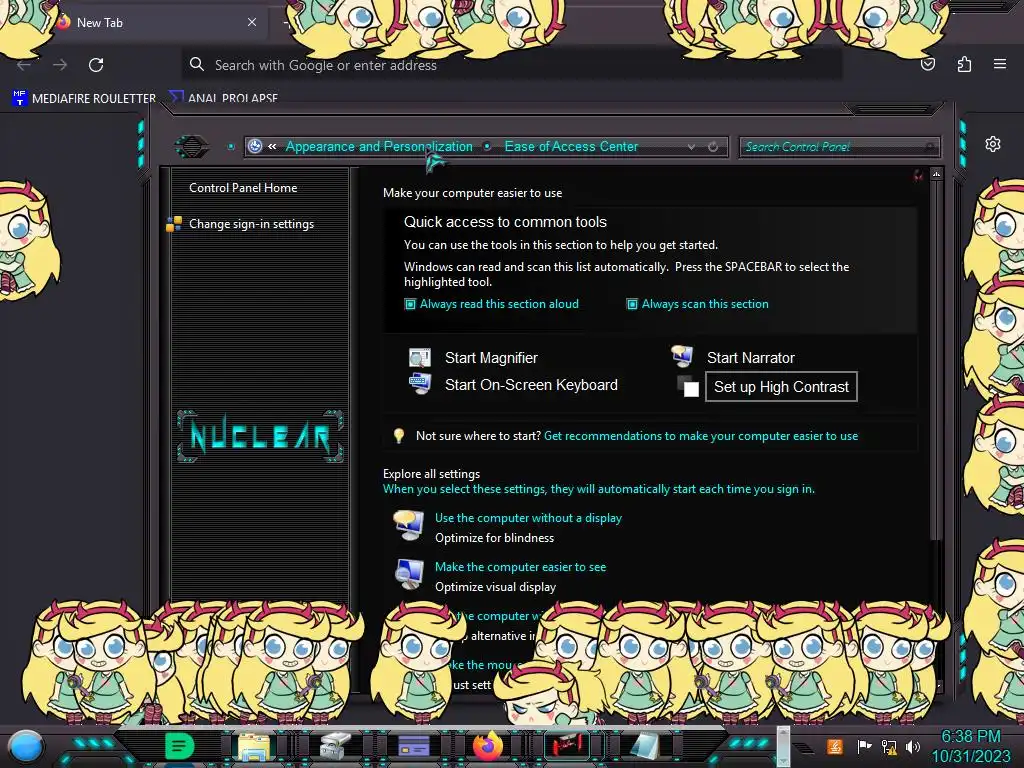
Task: Open the notepad app in the taskbar
Action: click(644, 746)
